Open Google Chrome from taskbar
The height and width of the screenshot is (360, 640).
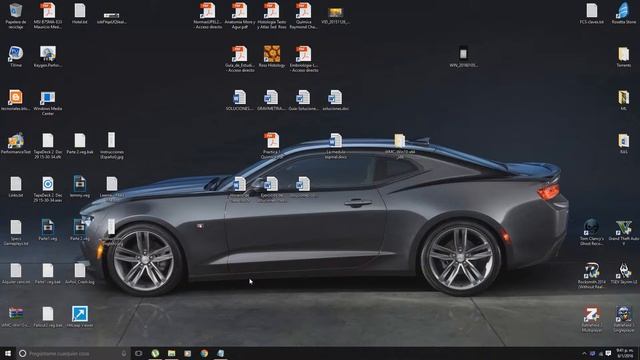coord(204,353)
